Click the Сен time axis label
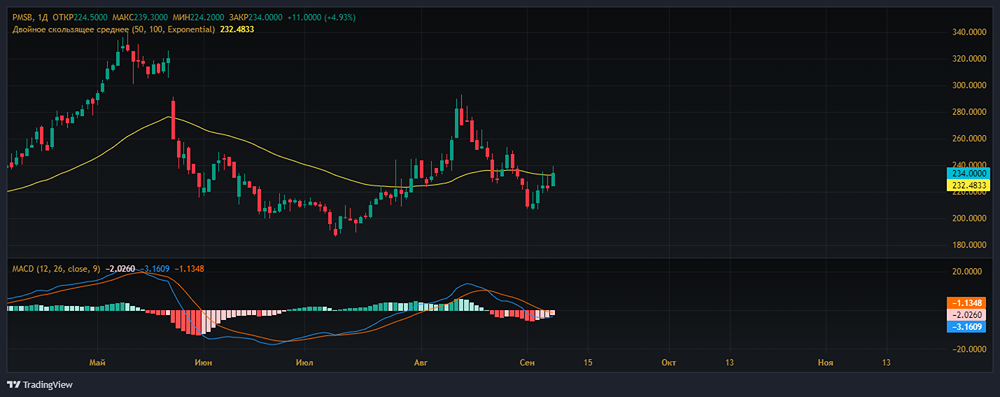Viewport: 1000px width, 397px height. tap(527, 363)
